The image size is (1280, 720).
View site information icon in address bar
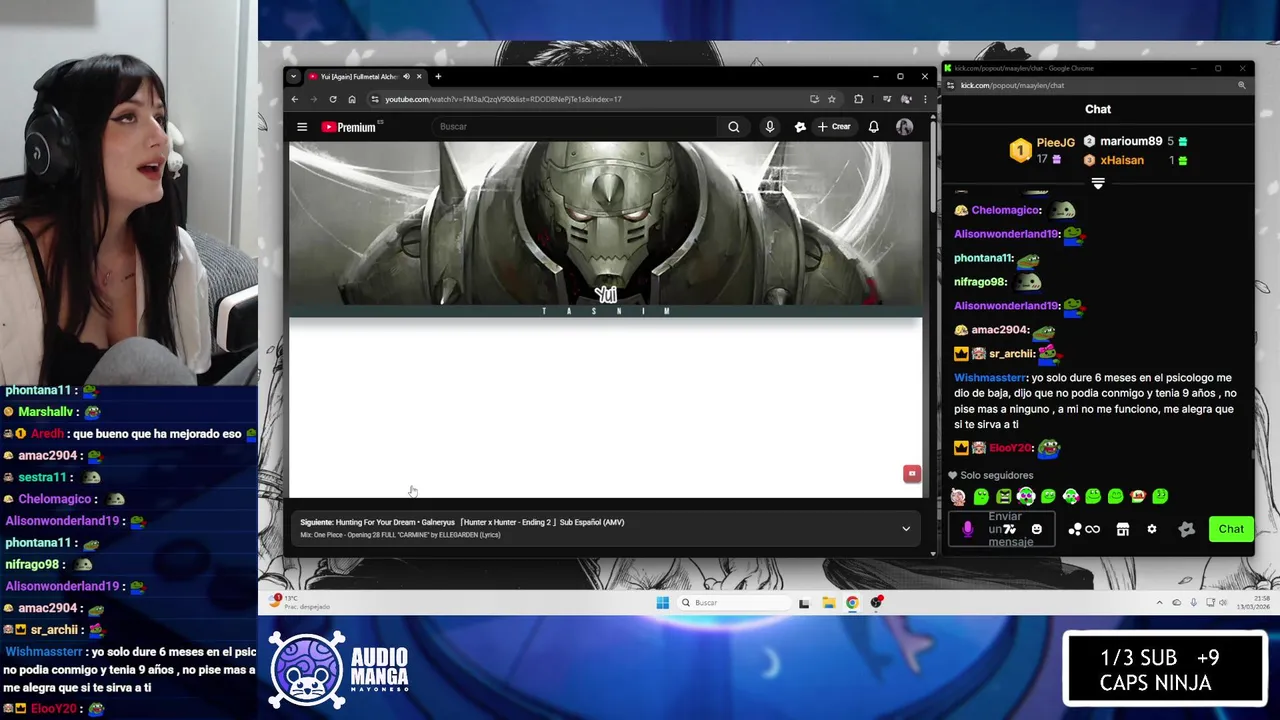point(375,99)
